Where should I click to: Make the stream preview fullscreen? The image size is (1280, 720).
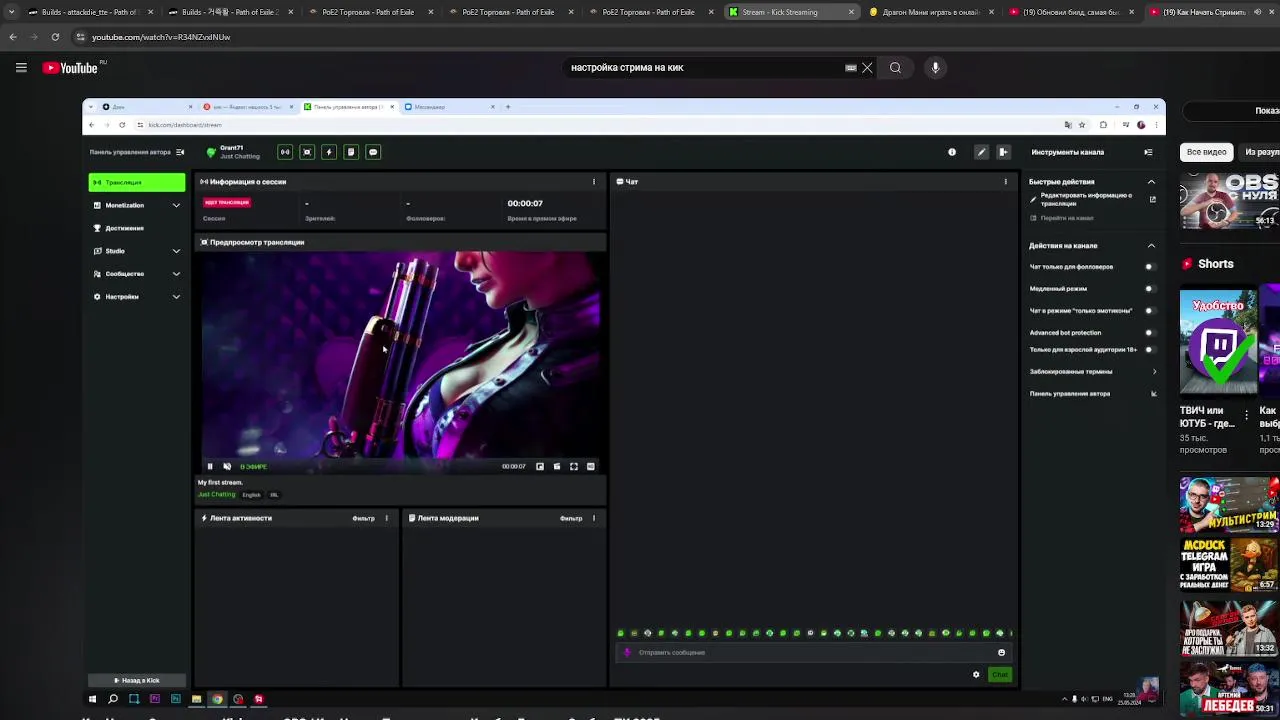click(574, 467)
